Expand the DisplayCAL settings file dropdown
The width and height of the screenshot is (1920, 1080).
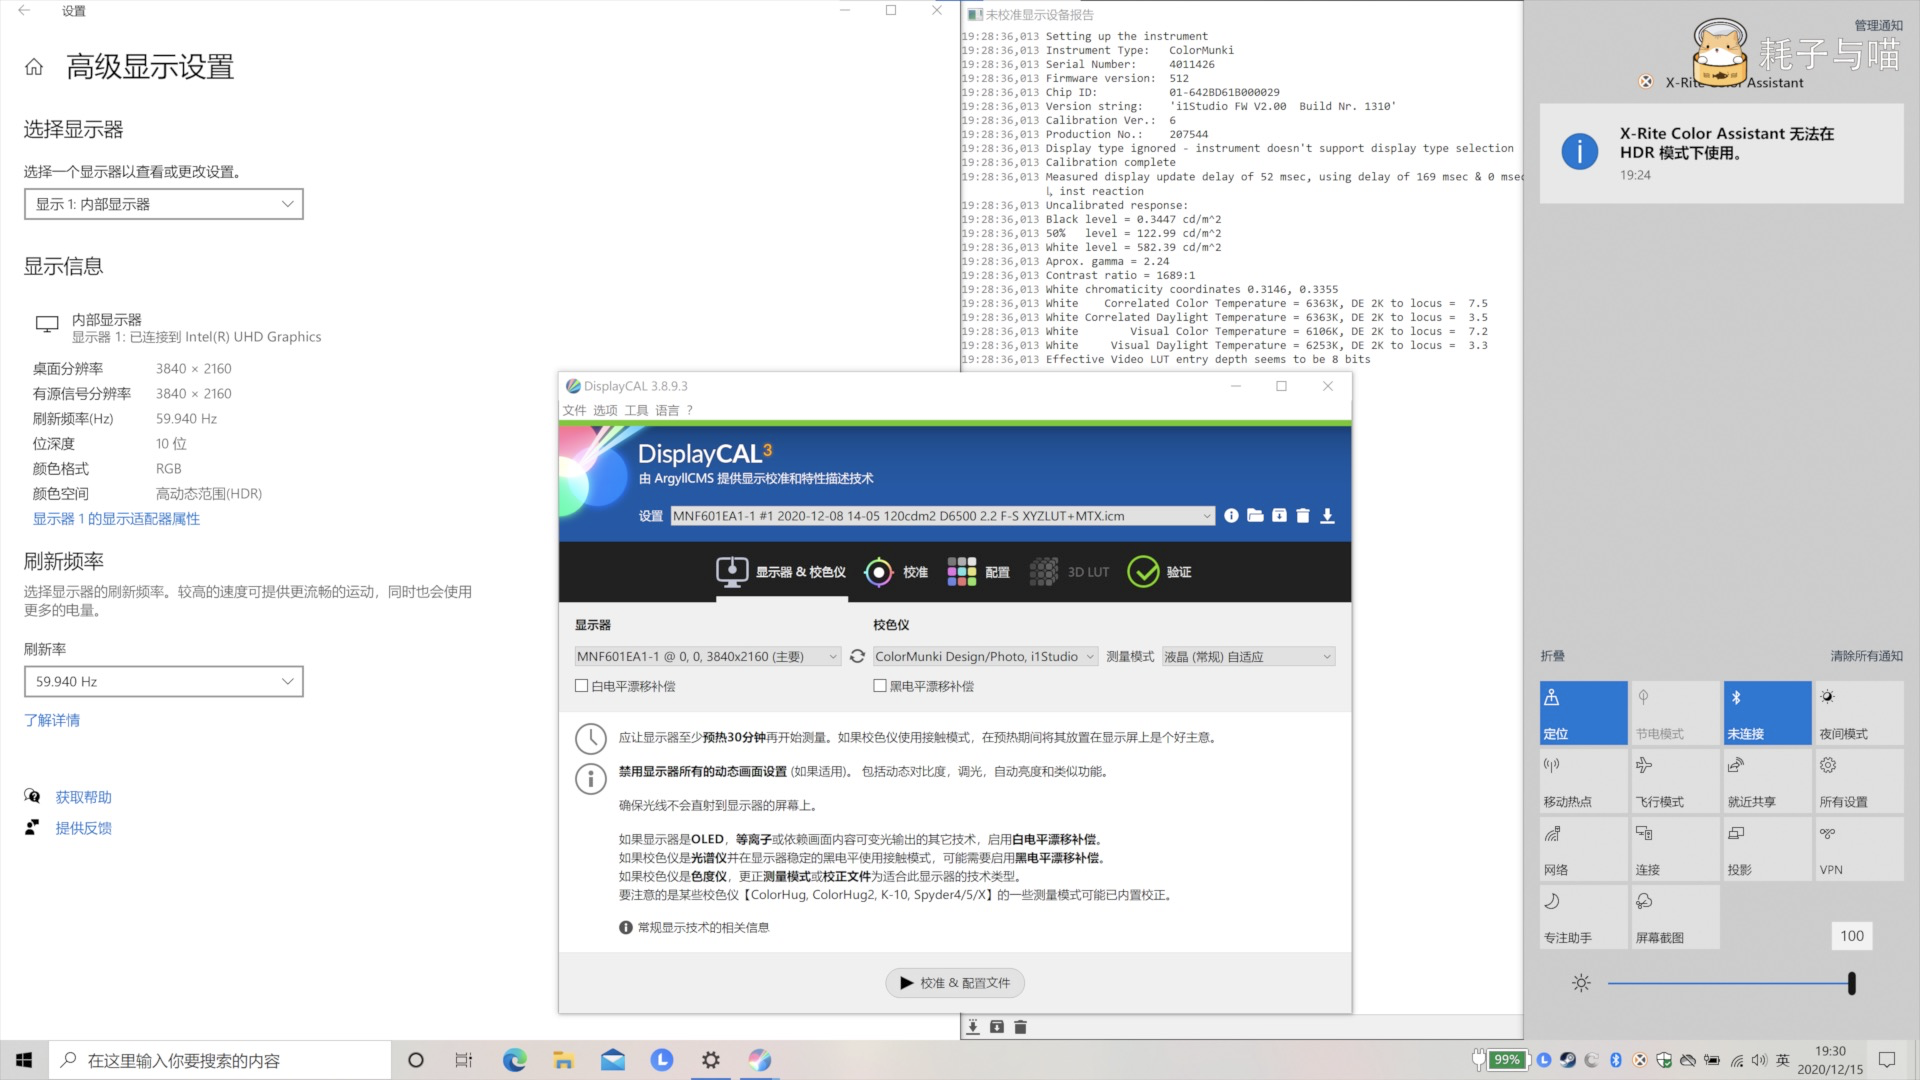pos(943,516)
